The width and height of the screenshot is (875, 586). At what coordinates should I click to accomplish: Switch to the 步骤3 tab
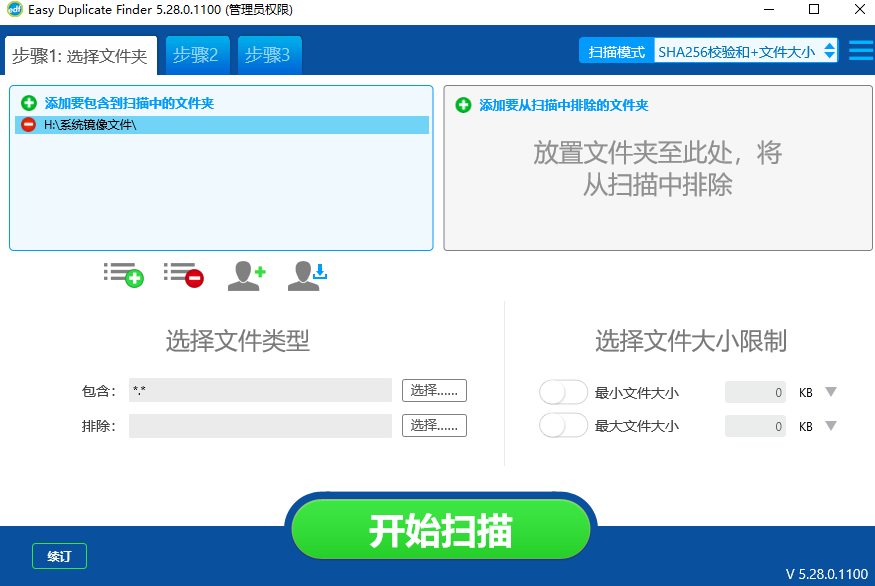tap(268, 55)
